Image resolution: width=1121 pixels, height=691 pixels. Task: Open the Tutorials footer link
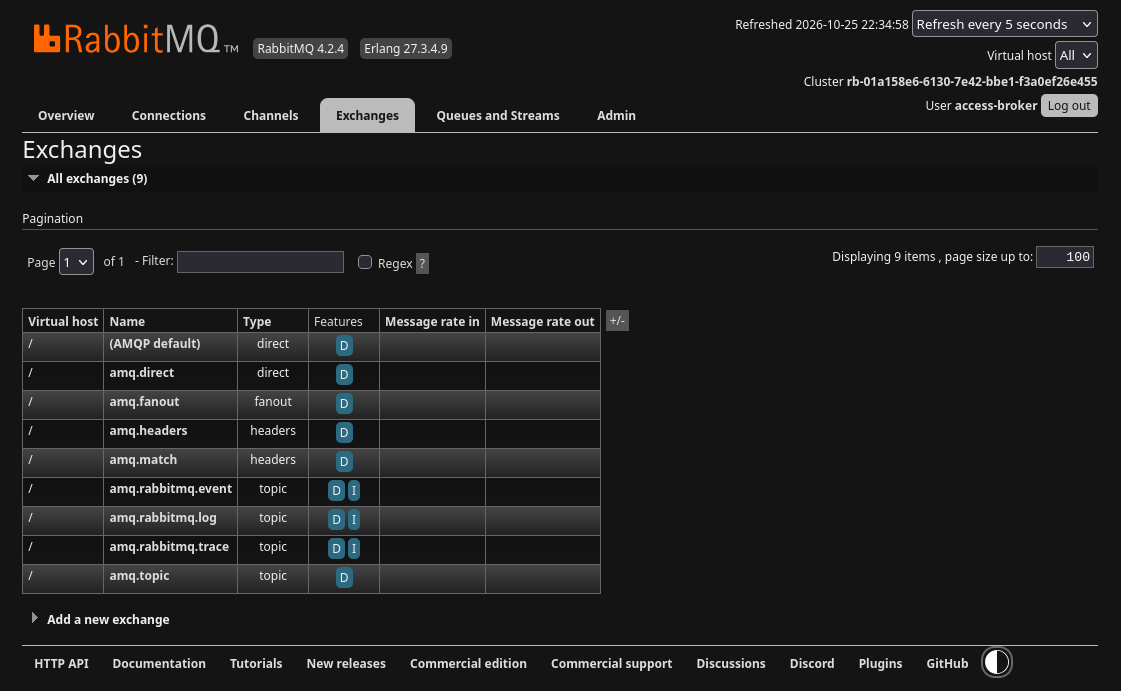[256, 663]
